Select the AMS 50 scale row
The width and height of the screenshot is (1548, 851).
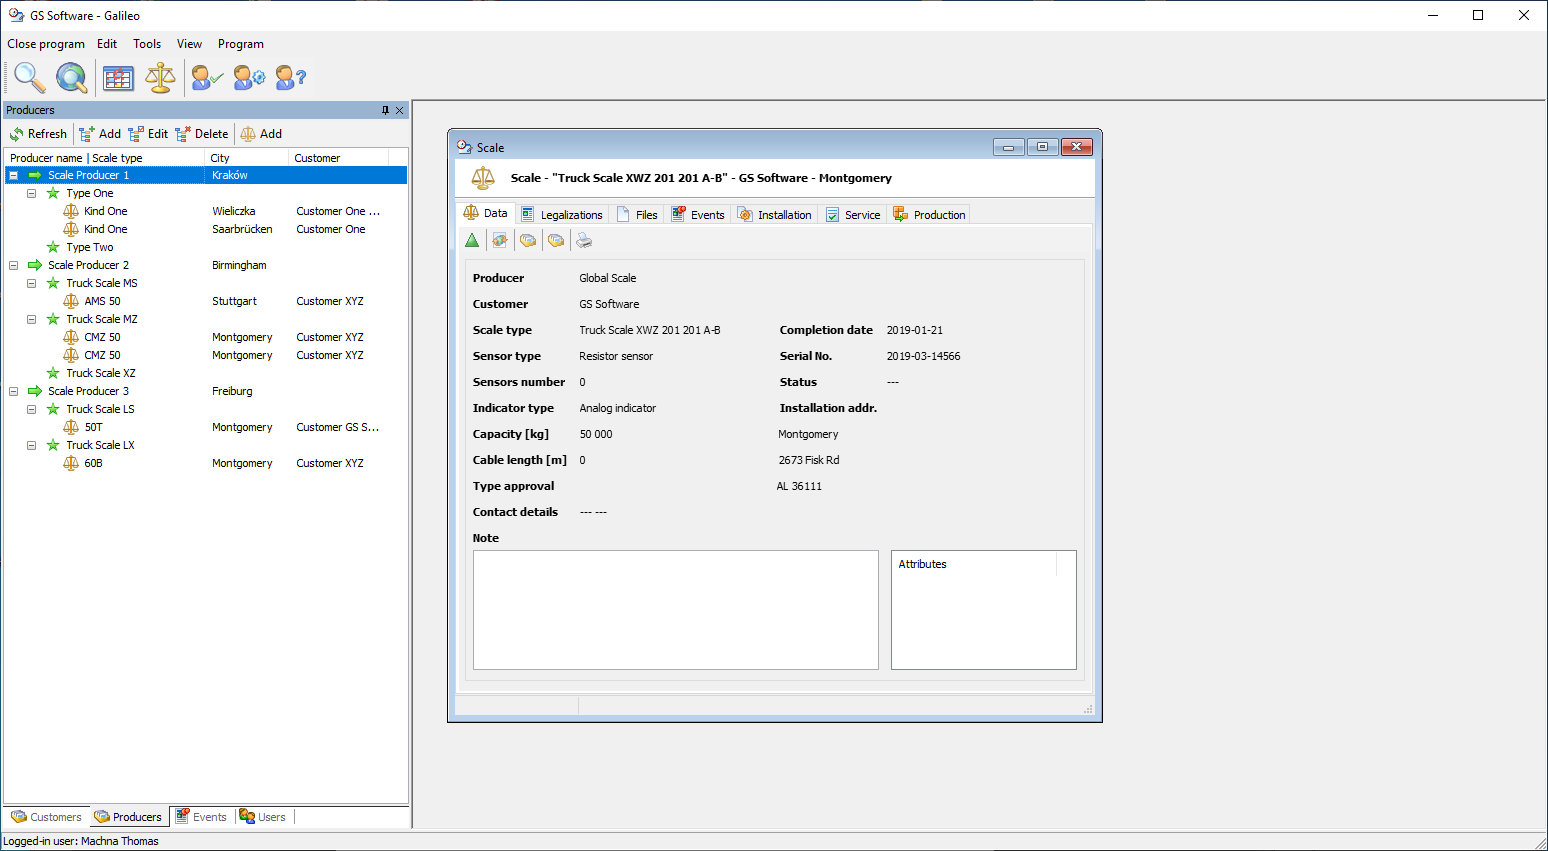pos(102,301)
